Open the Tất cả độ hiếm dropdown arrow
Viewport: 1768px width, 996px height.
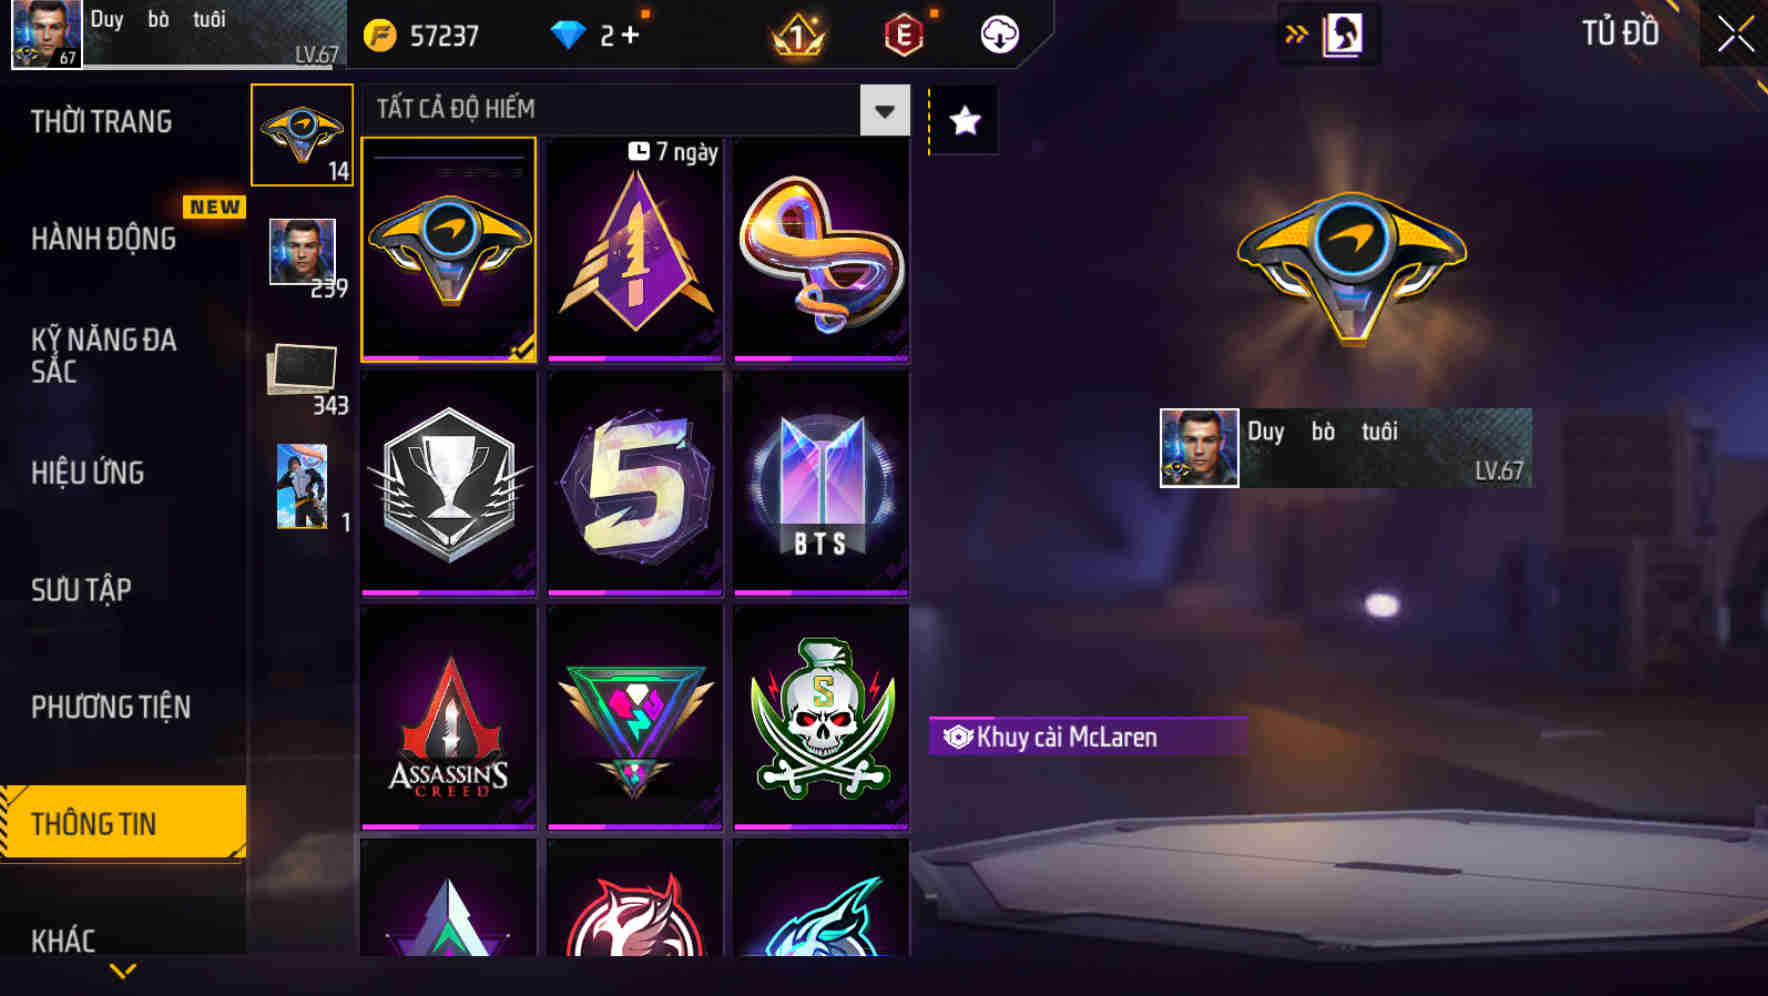(x=885, y=110)
